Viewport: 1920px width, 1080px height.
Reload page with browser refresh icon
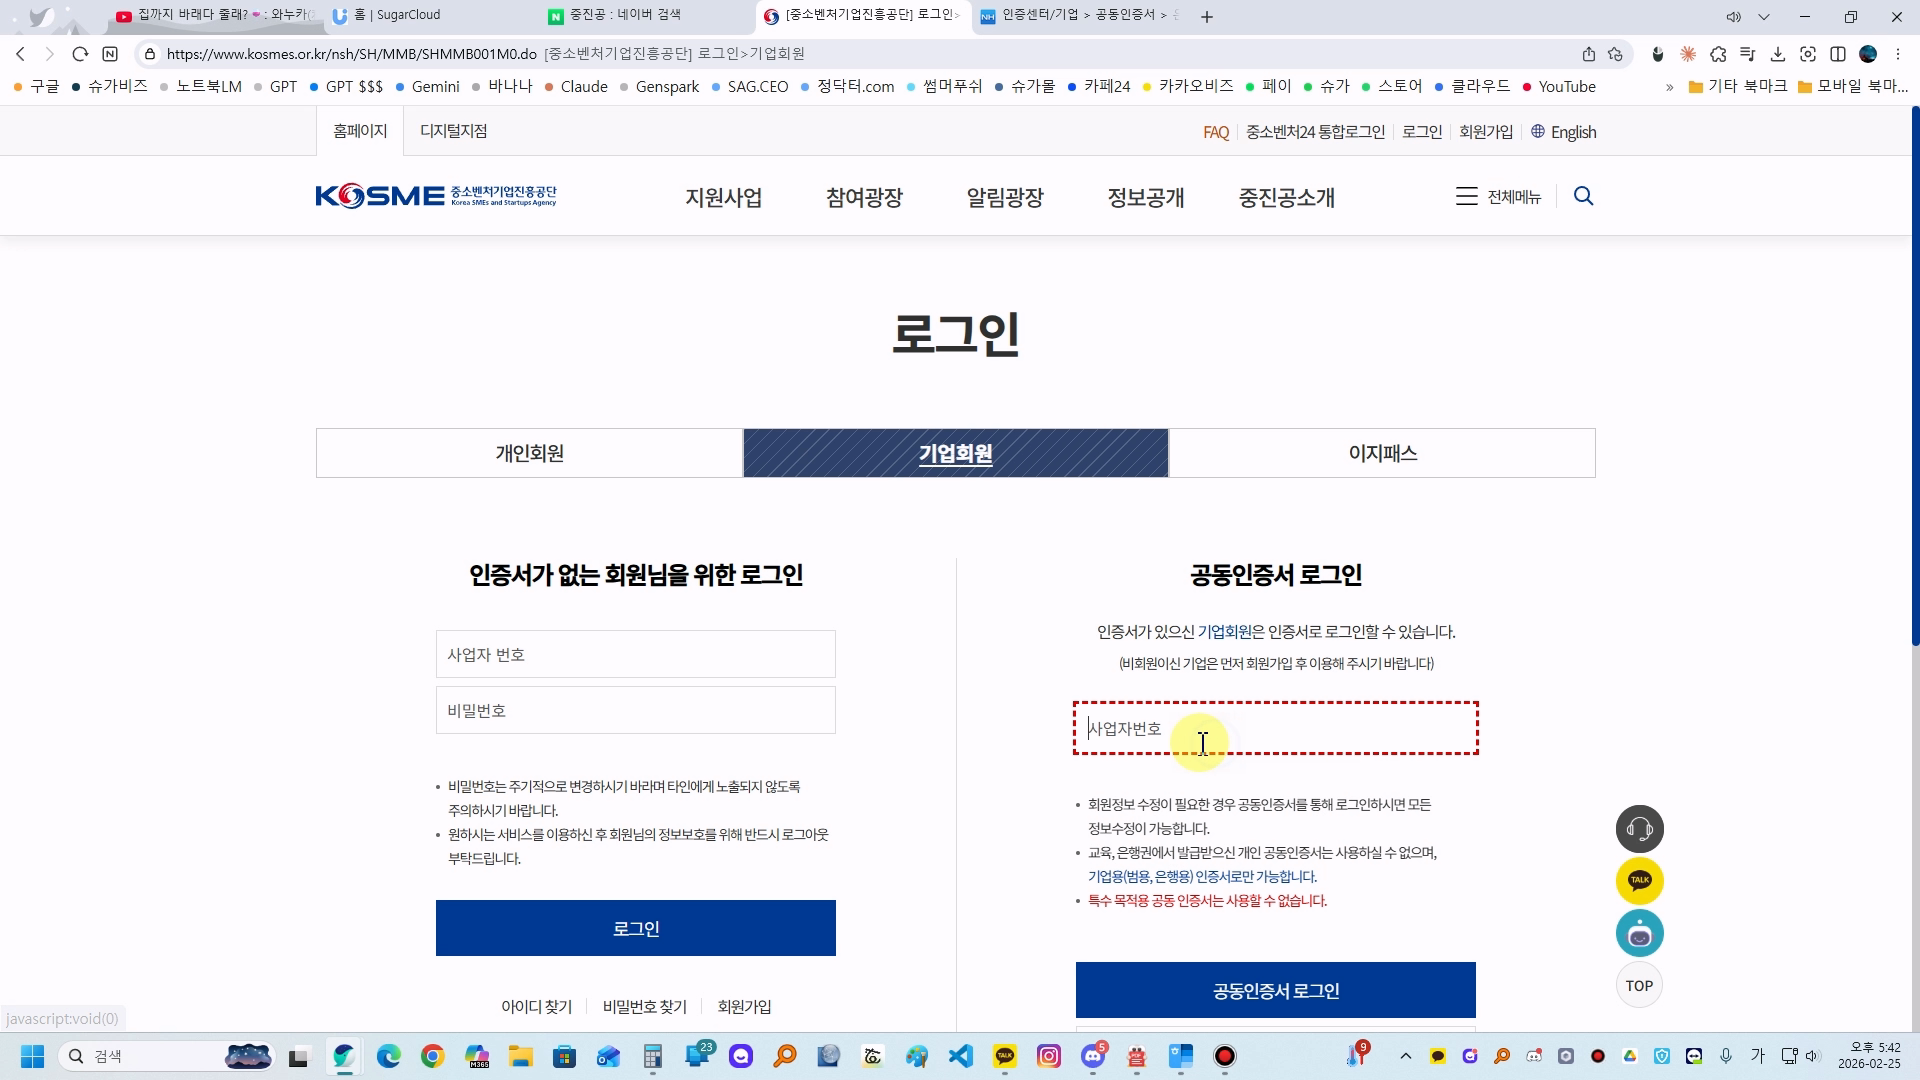[80, 54]
